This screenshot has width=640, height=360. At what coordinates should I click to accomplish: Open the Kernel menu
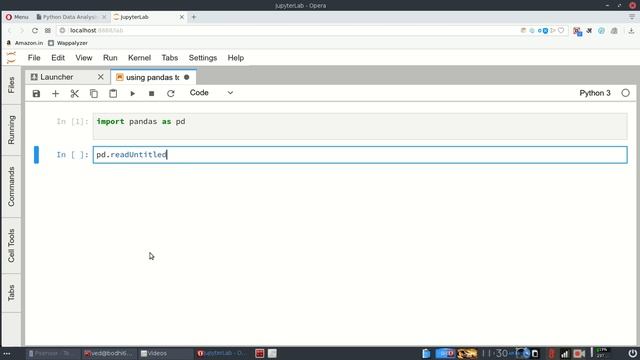click(x=139, y=58)
